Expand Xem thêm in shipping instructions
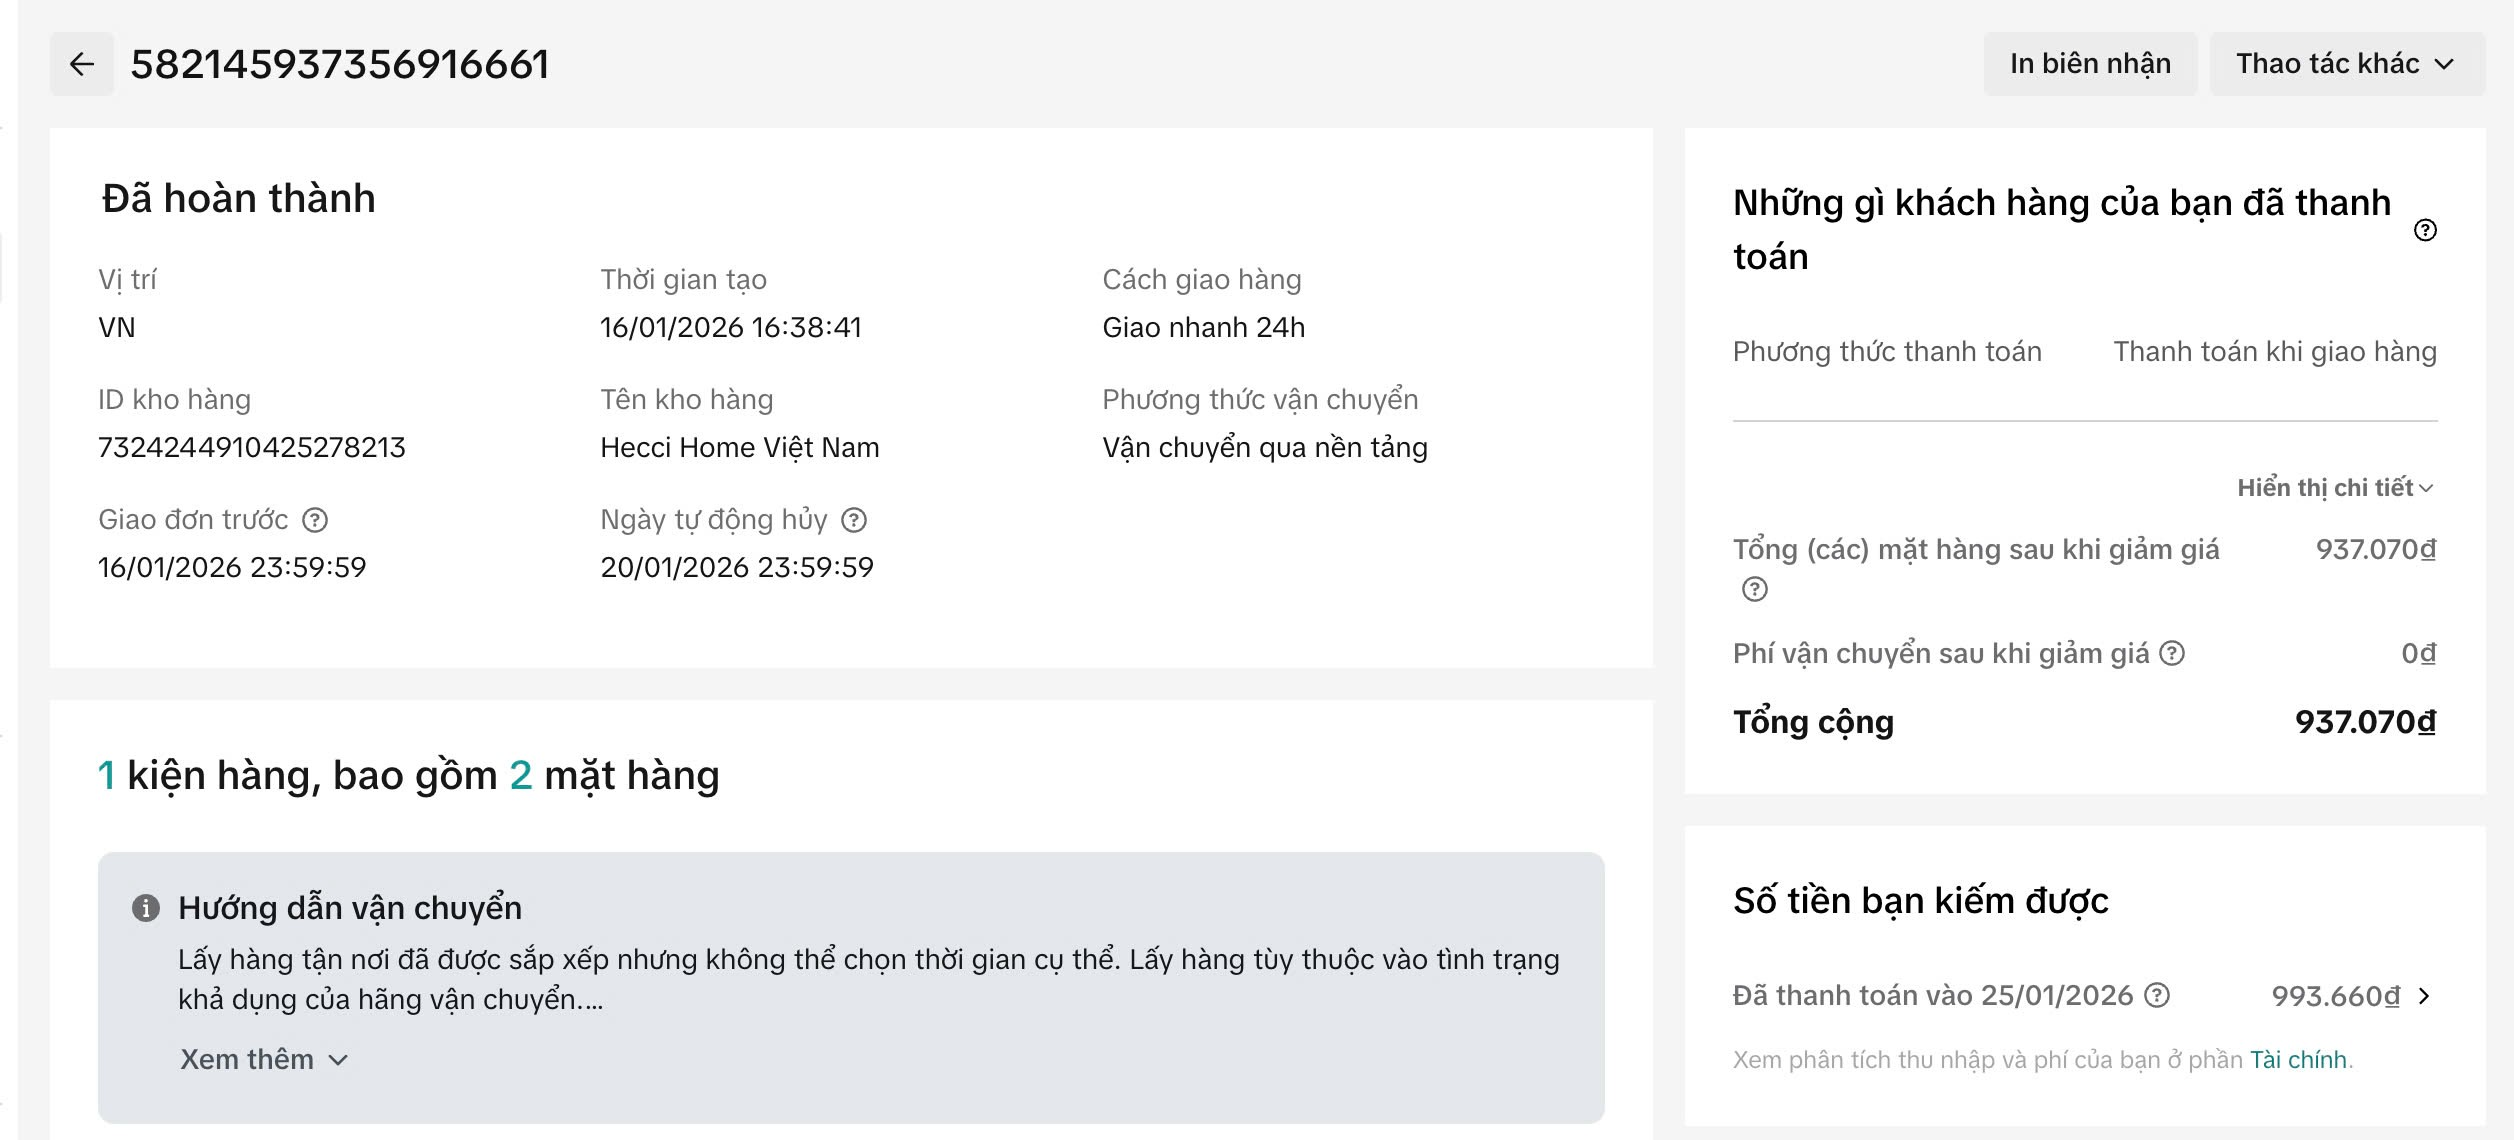 [264, 1060]
